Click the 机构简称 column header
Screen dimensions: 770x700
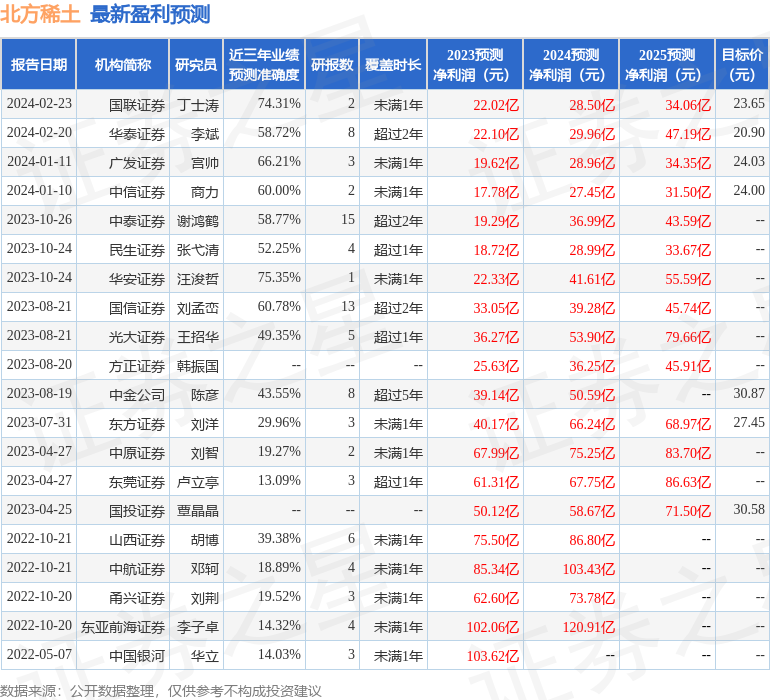click(123, 65)
